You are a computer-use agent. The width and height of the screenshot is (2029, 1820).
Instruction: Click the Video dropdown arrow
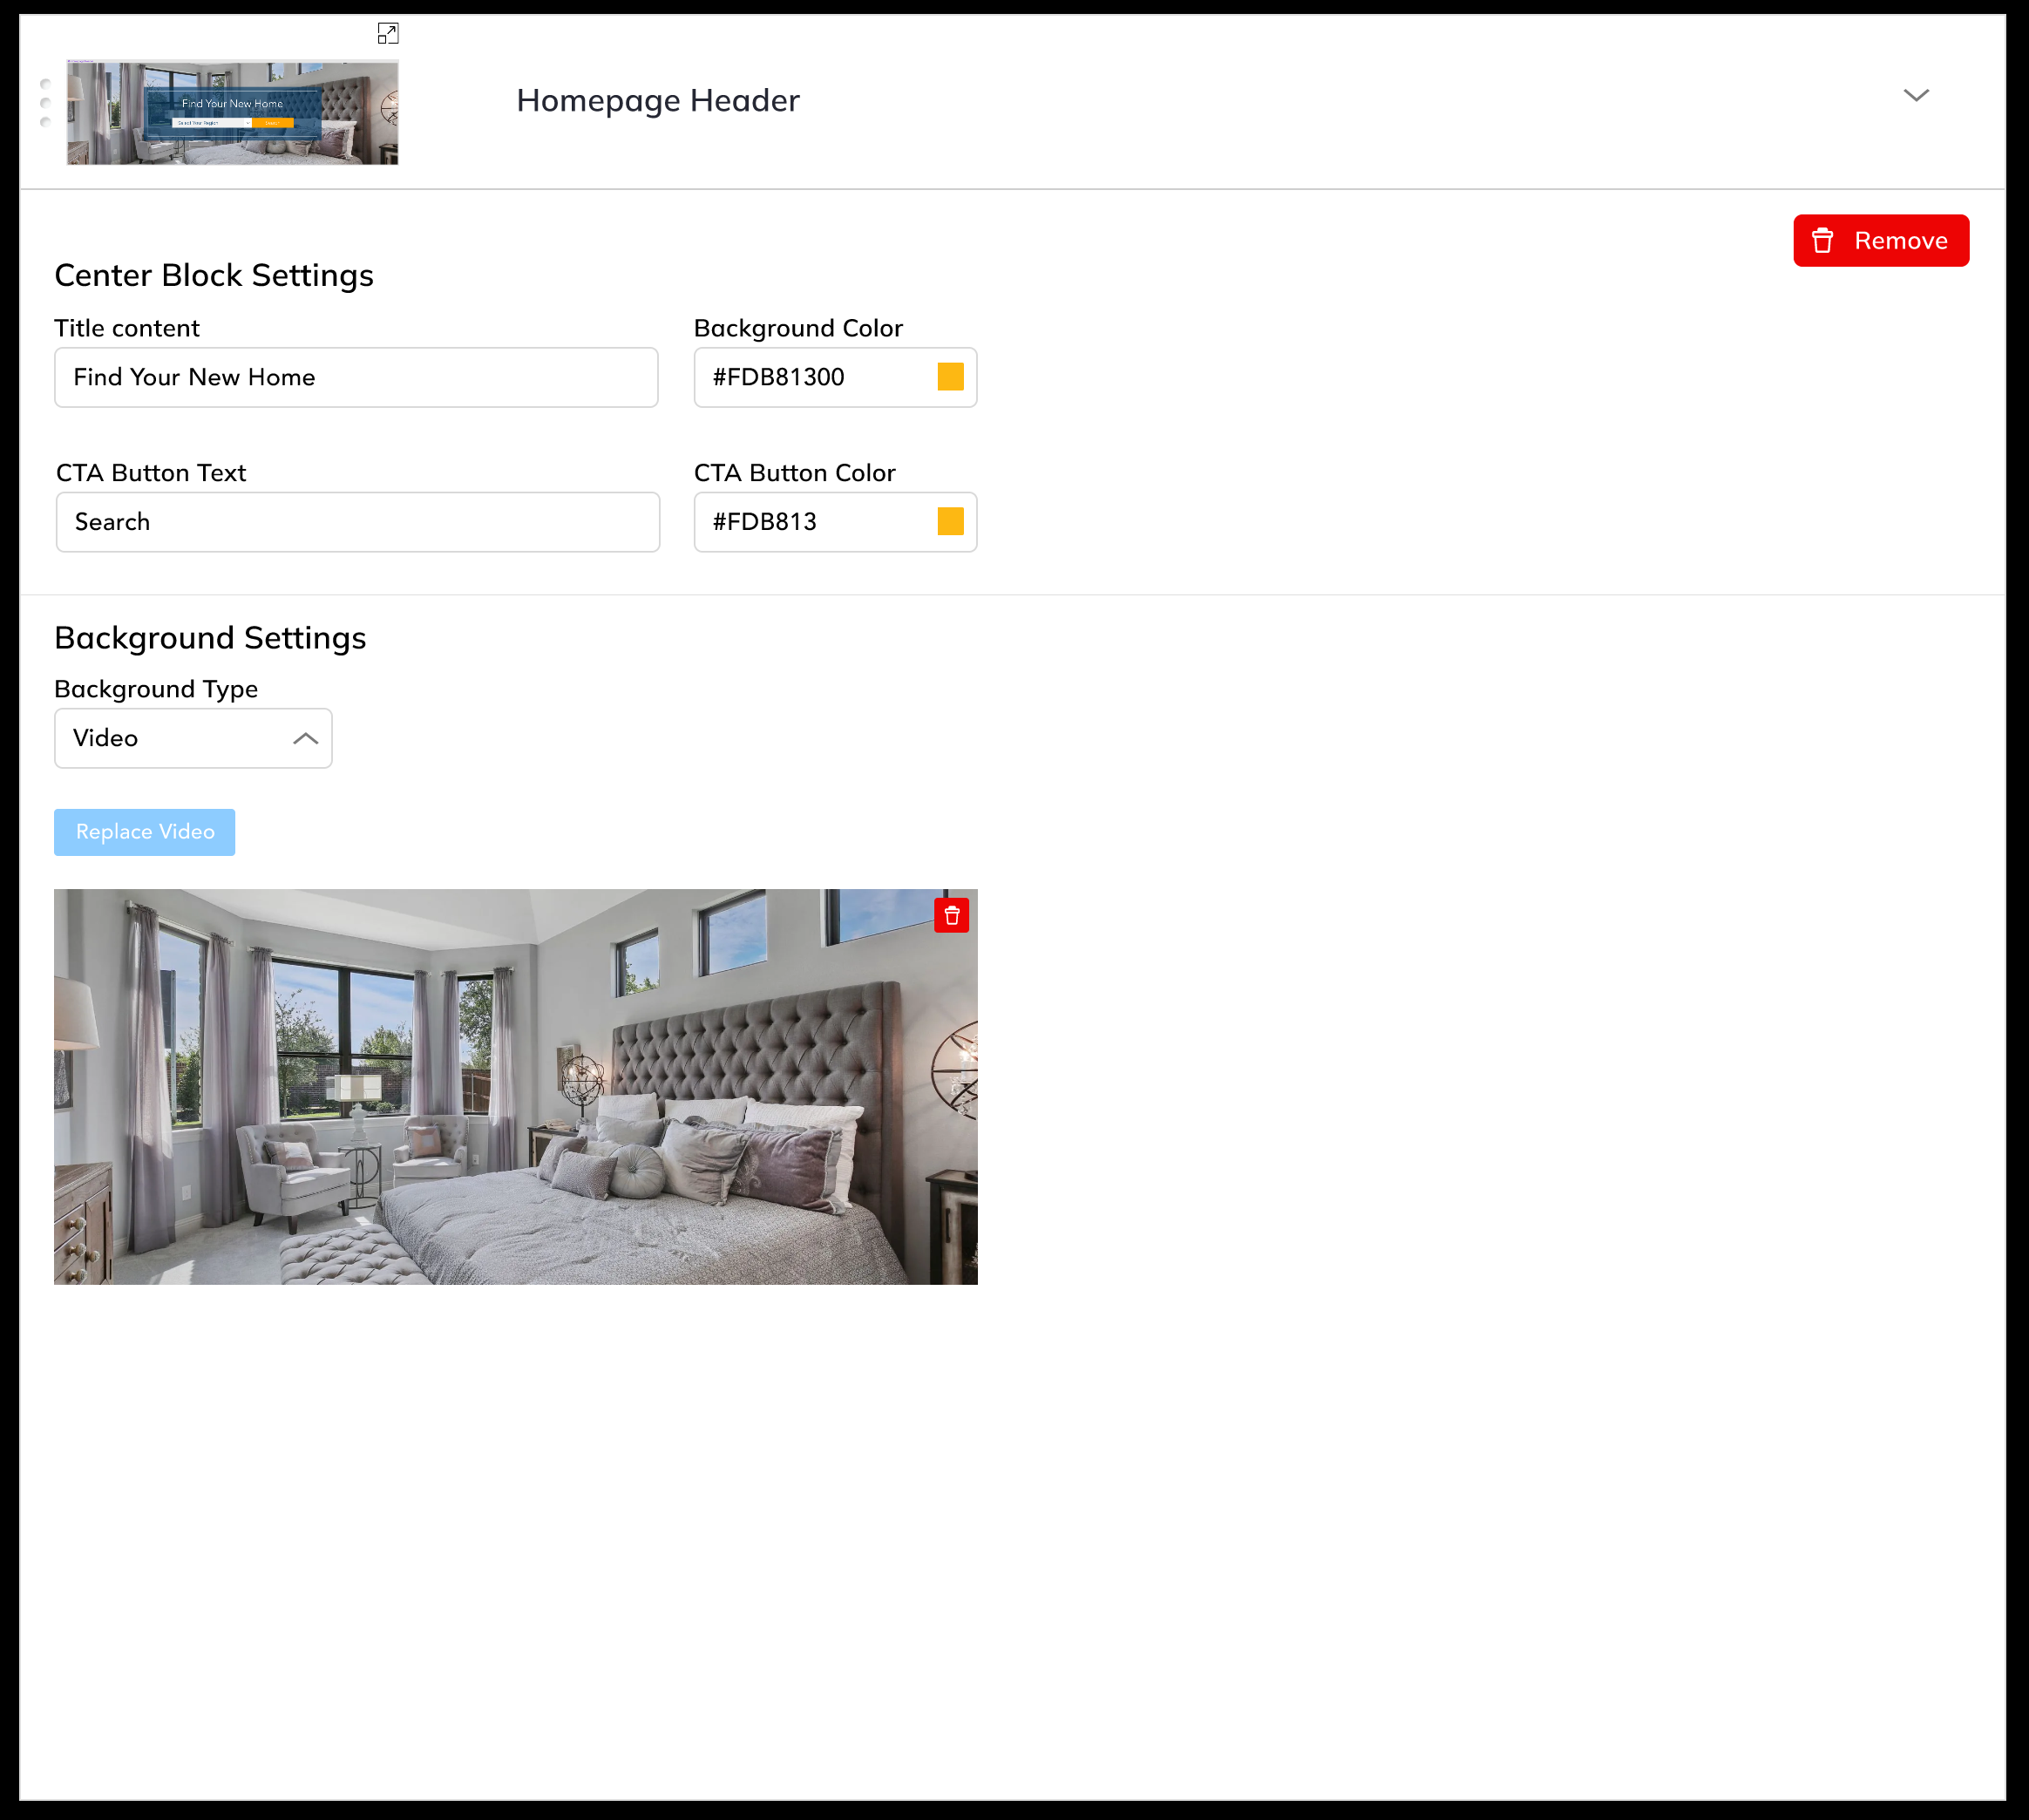click(305, 739)
